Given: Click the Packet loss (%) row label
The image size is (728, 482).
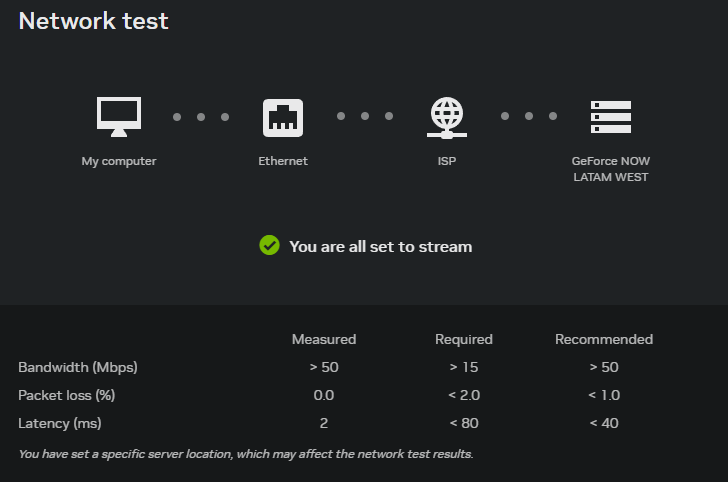Looking at the screenshot, I should pos(67,395).
